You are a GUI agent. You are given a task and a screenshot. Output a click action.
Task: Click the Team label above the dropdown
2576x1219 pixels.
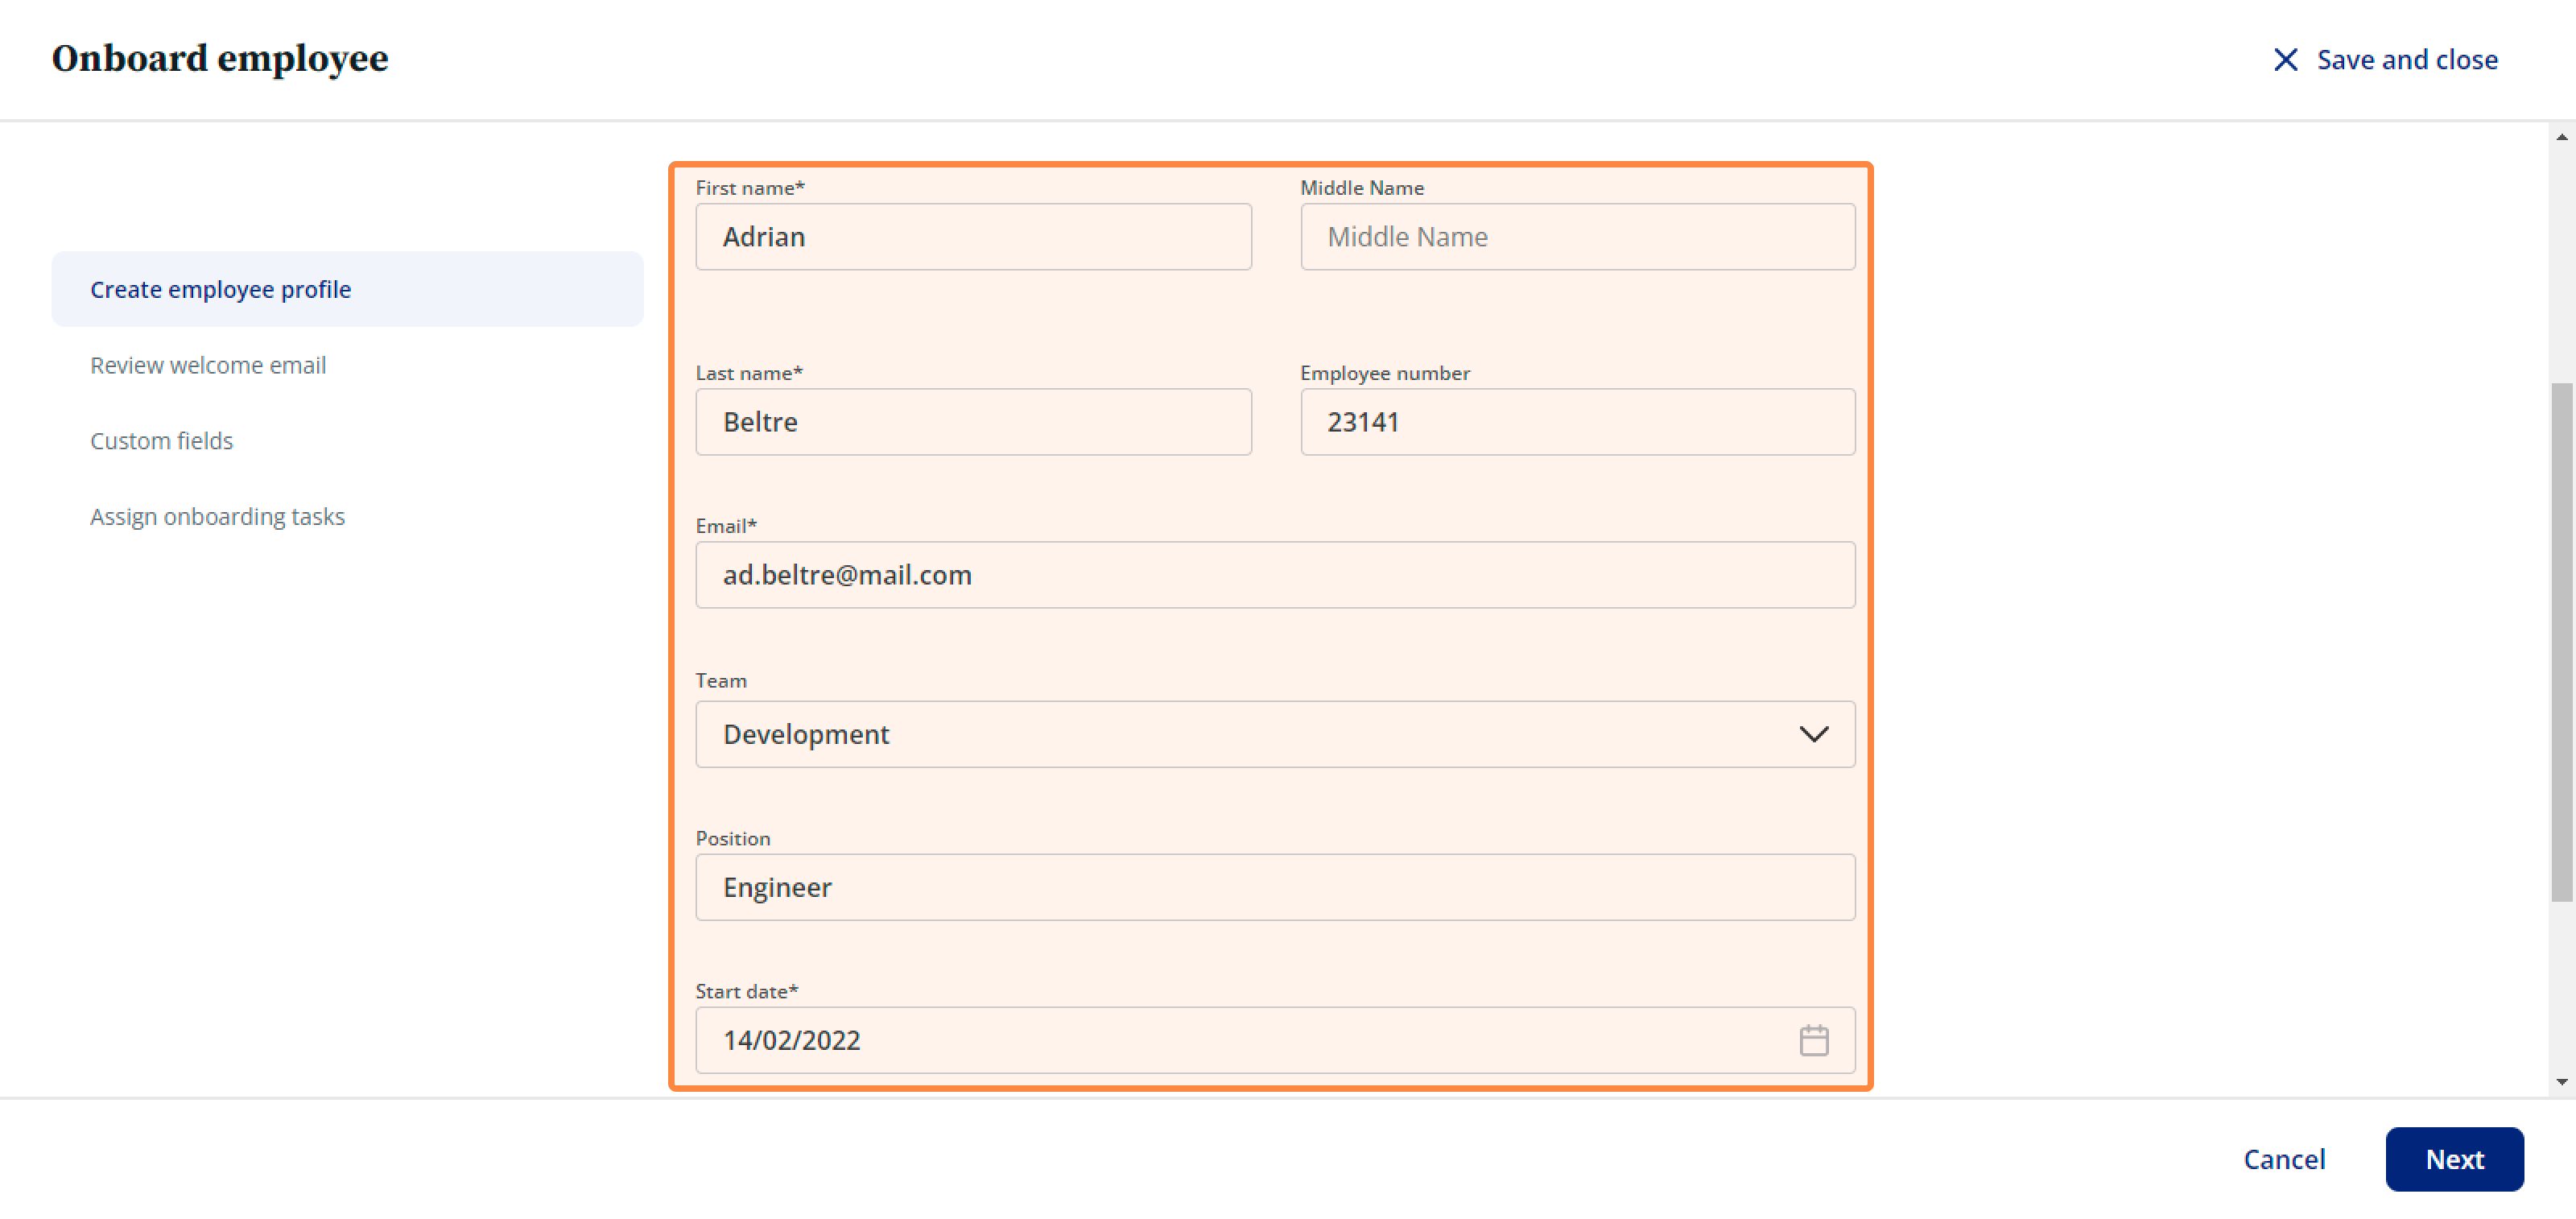click(721, 680)
